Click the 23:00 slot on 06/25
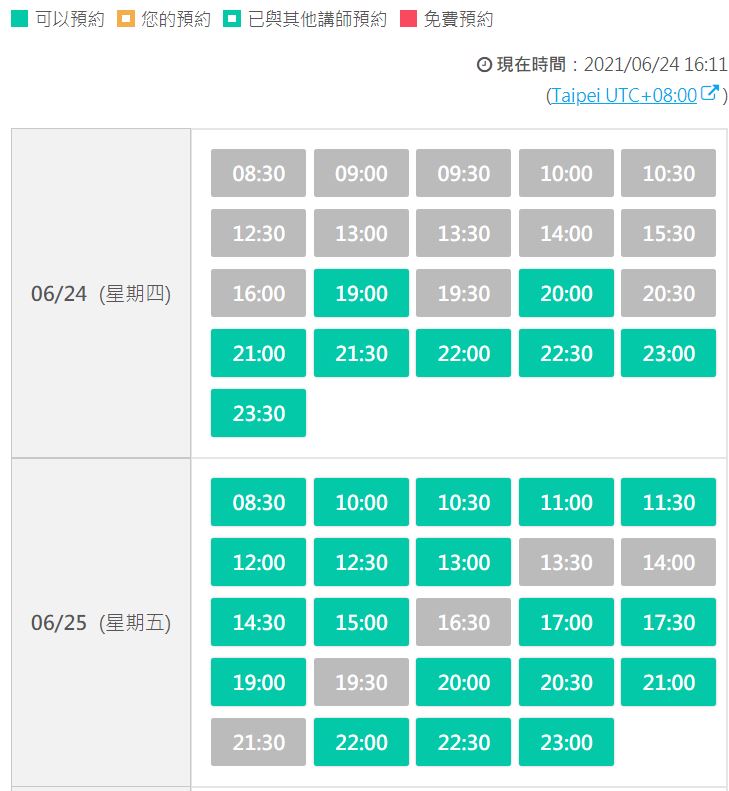The height and width of the screenshot is (791, 729). (x=566, y=742)
